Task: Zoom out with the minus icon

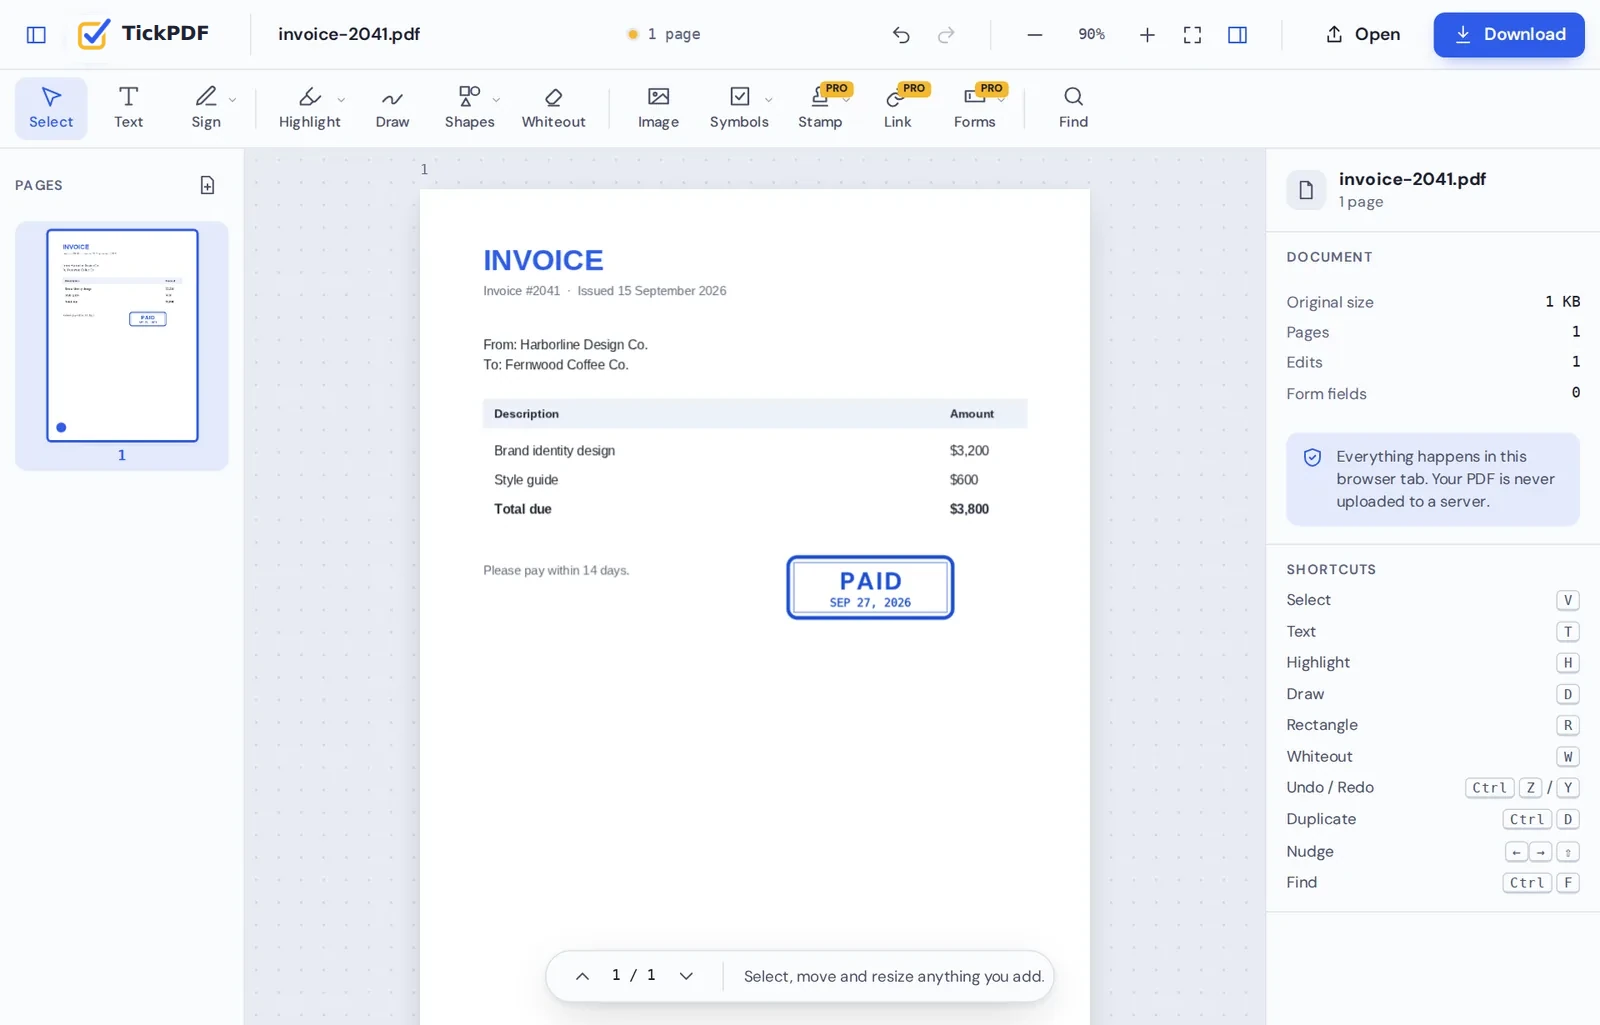Action: [x=1035, y=35]
